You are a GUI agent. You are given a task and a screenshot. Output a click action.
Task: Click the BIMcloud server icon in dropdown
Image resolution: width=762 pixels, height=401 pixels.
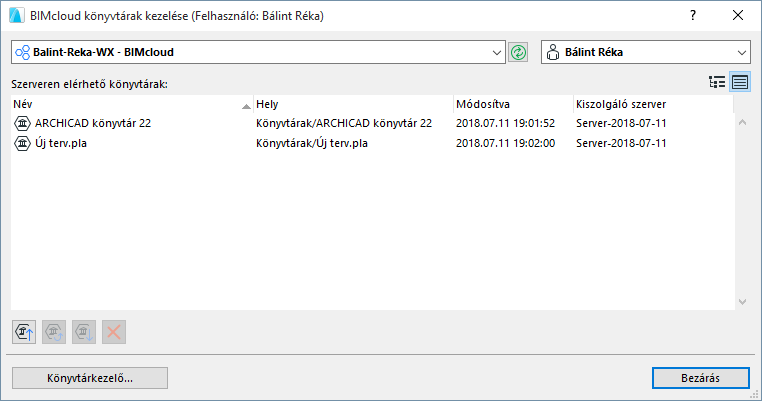click(22, 52)
